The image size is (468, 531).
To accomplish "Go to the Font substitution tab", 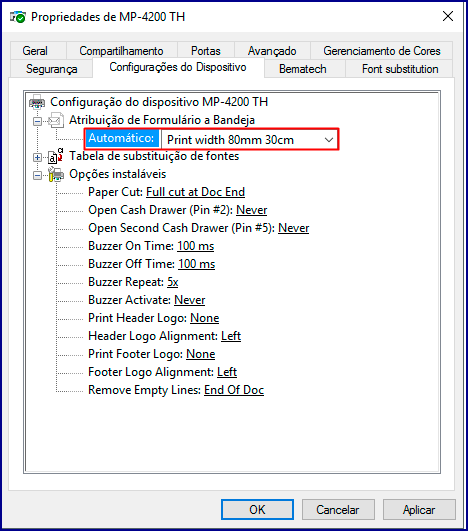I will 400,69.
